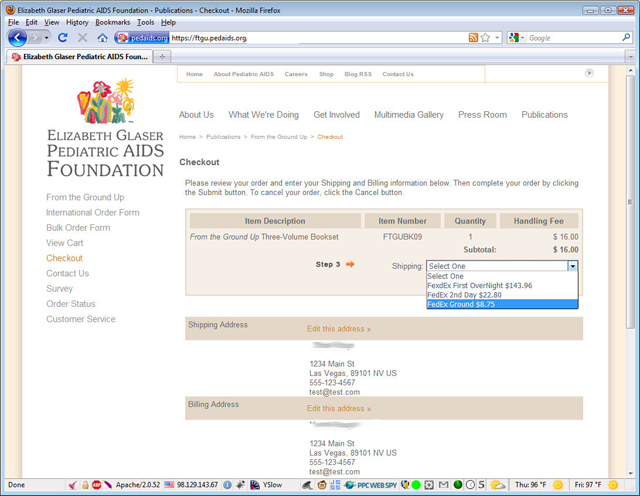This screenshot has height=496, width=640.
Task: Choose FedEx Ground $8.75 shipping option
Action: 502,304
